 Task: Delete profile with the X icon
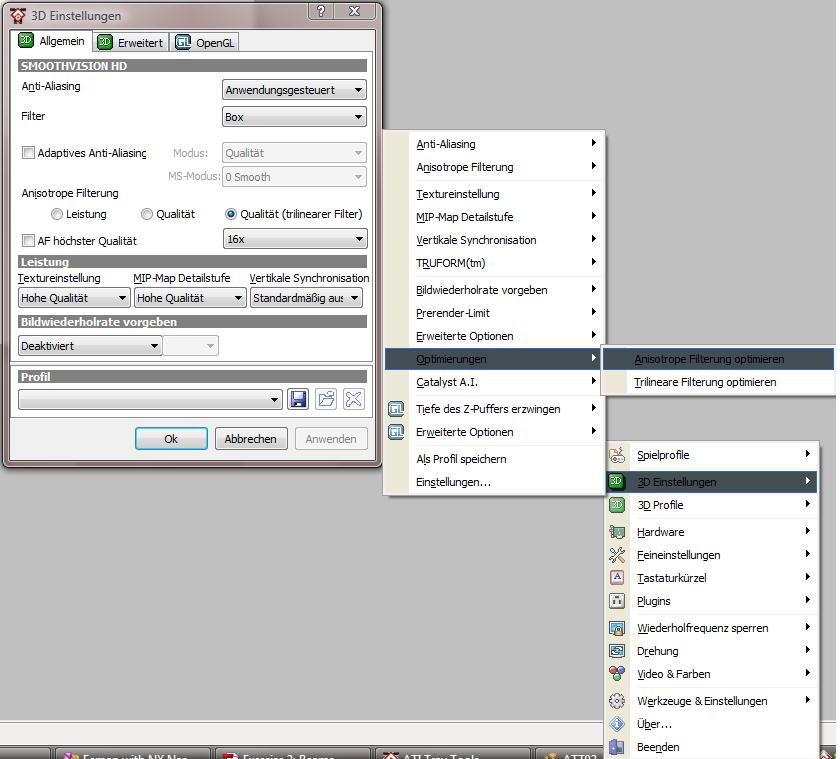pyautogui.click(x=354, y=399)
